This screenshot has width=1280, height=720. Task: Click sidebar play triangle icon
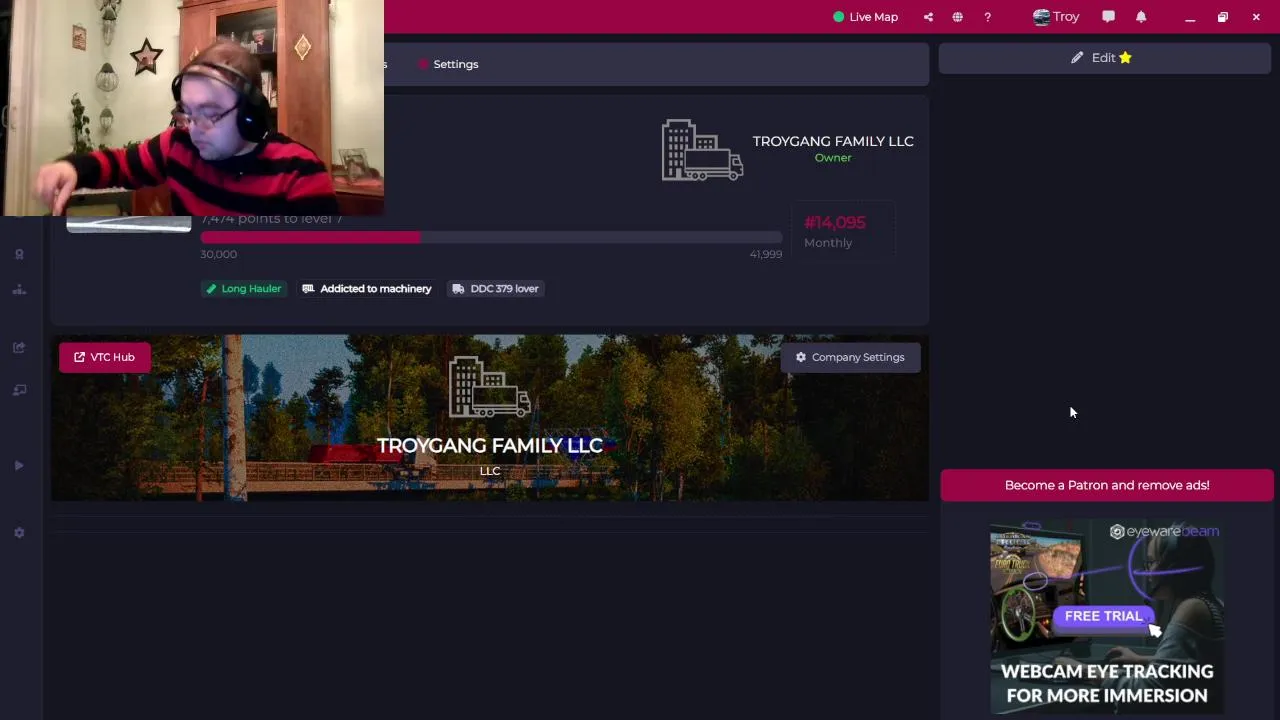19,466
